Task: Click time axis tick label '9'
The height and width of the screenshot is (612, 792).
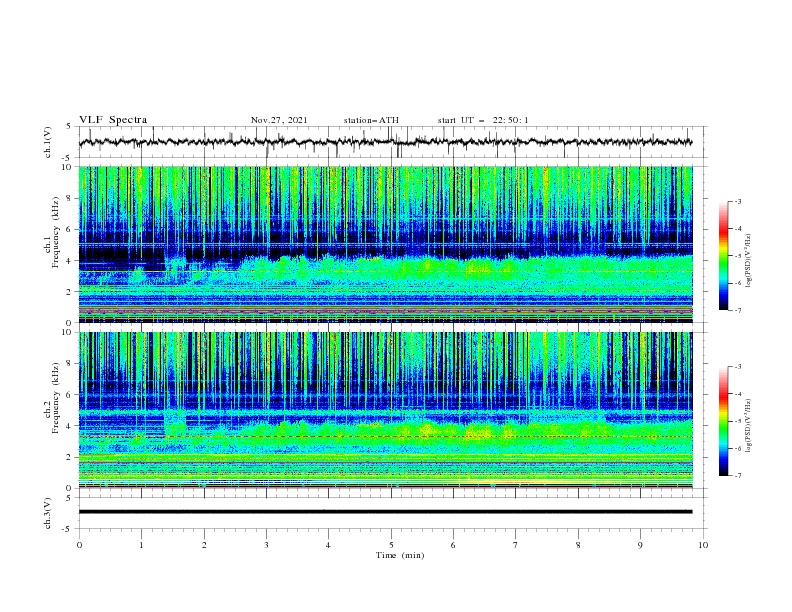Action: click(640, 545)
